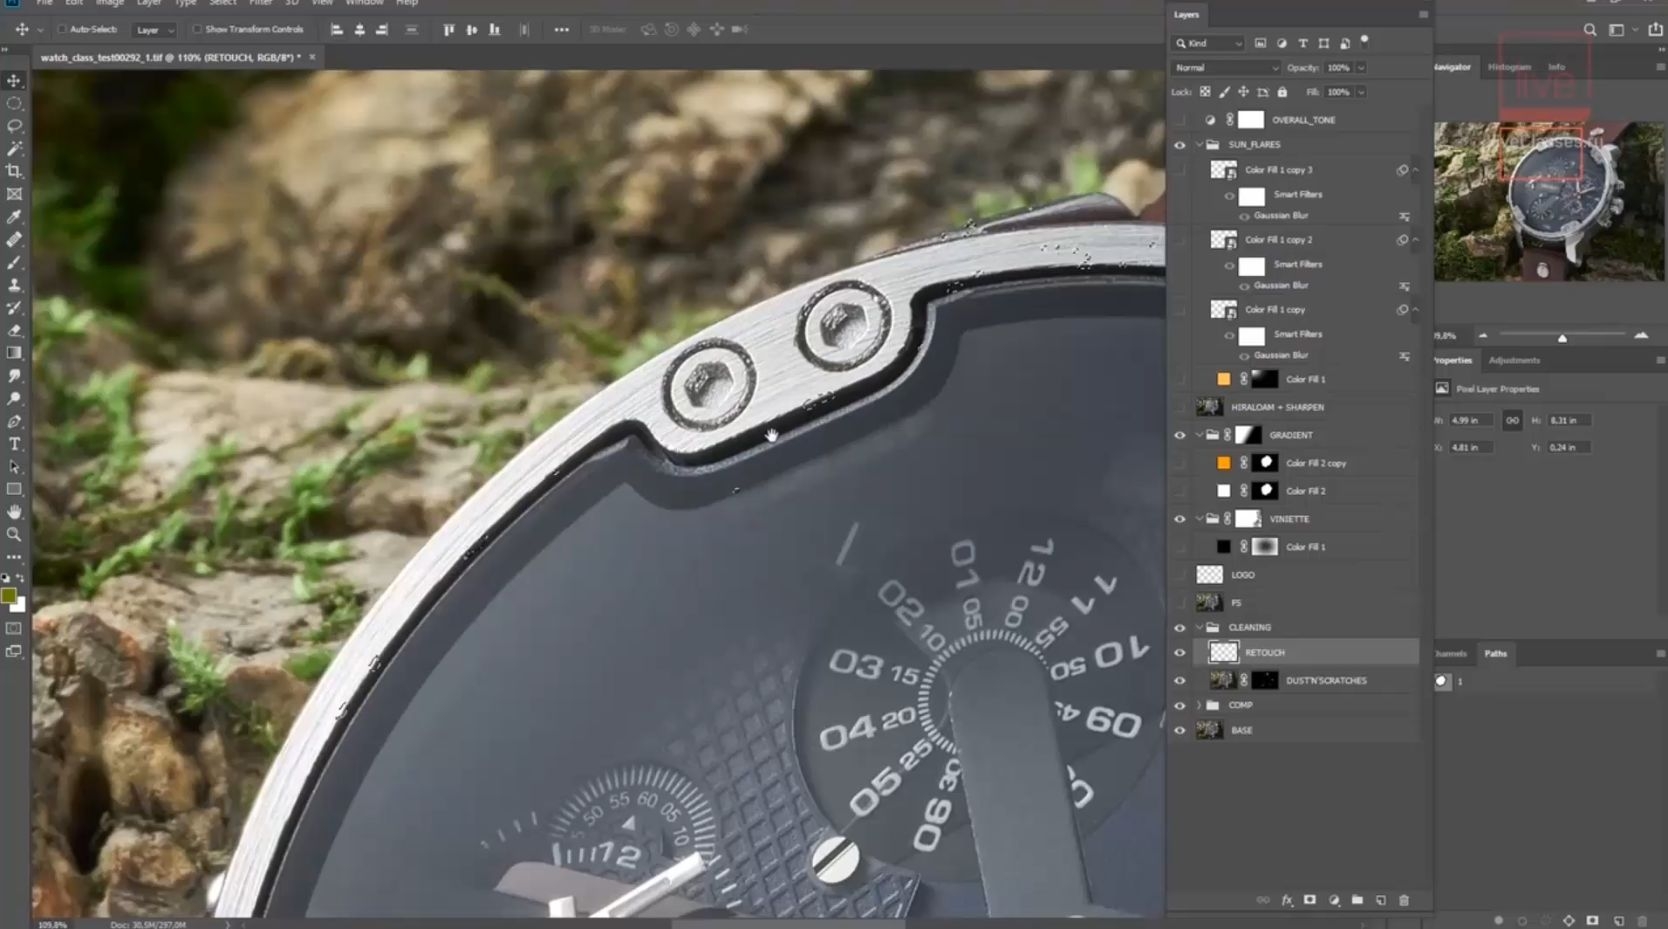Select the Elliptical Marquee tool

(x=14, y=104)
